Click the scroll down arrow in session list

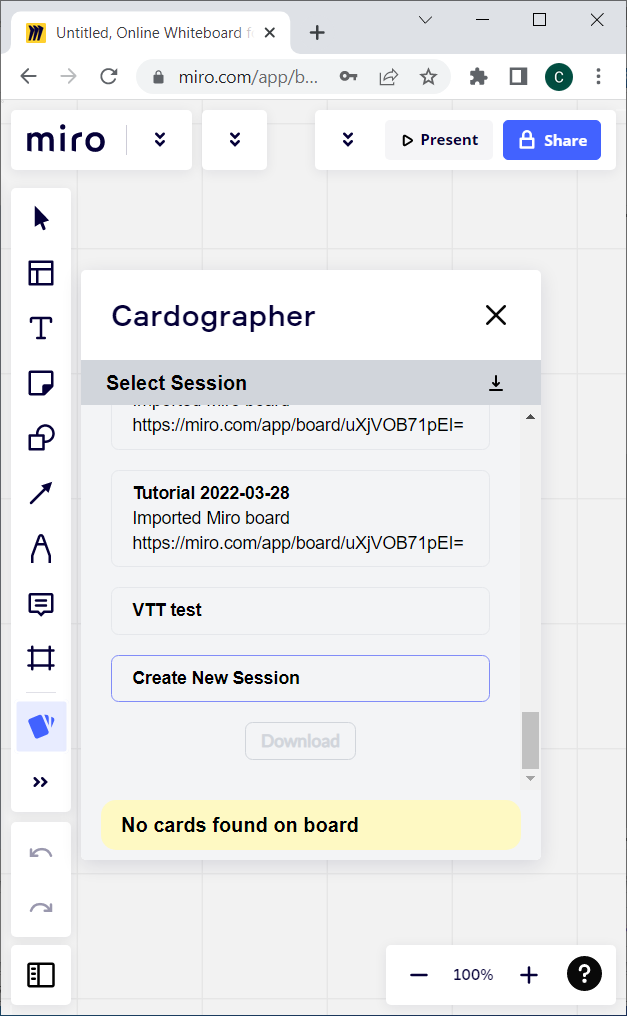(531, 779)
